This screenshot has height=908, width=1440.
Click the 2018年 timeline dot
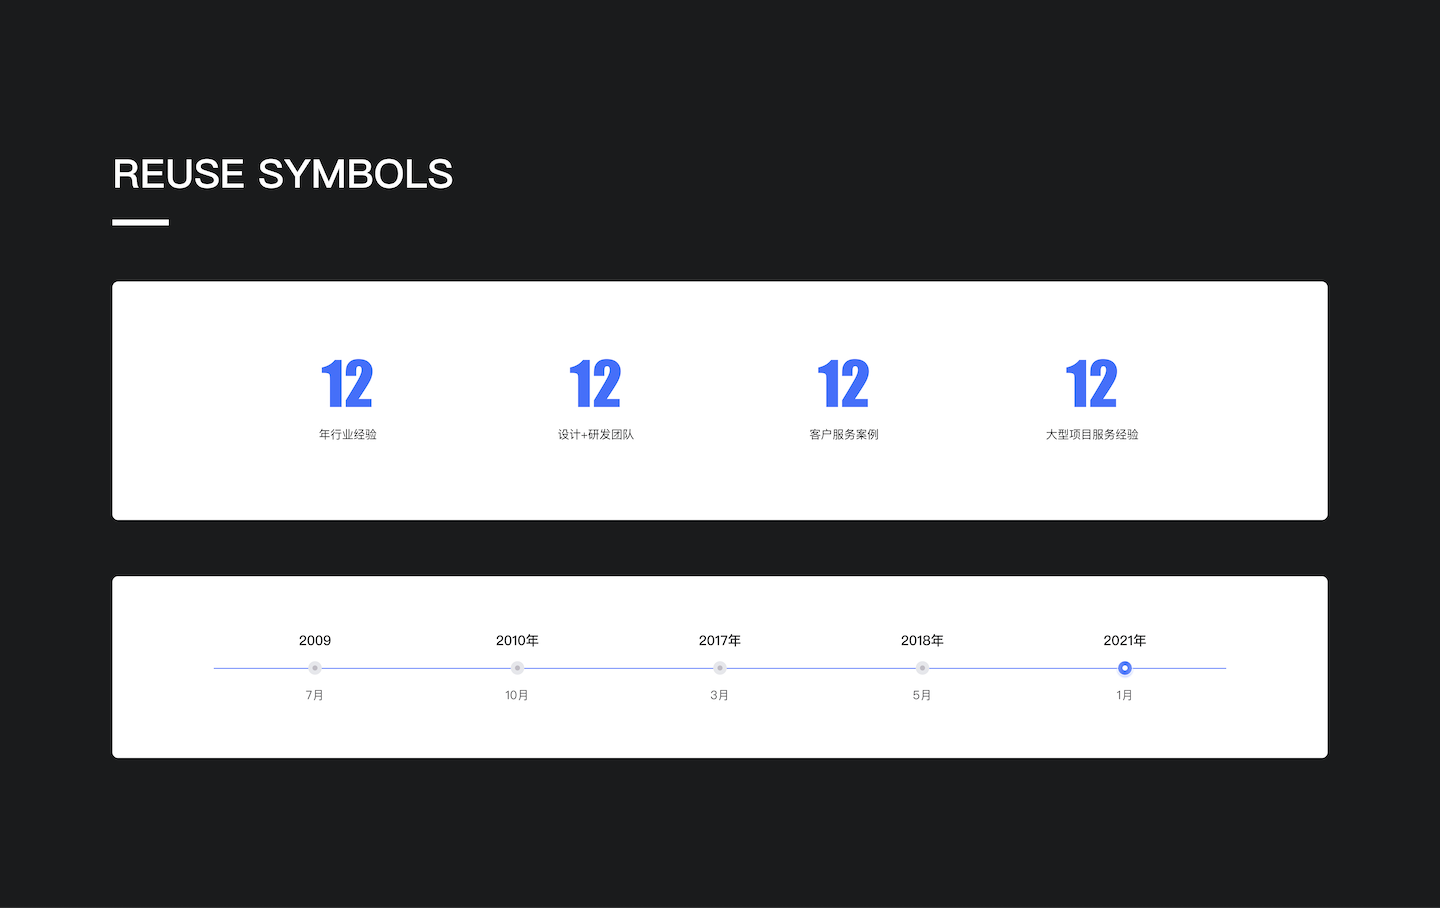click(x=922, y=668)
